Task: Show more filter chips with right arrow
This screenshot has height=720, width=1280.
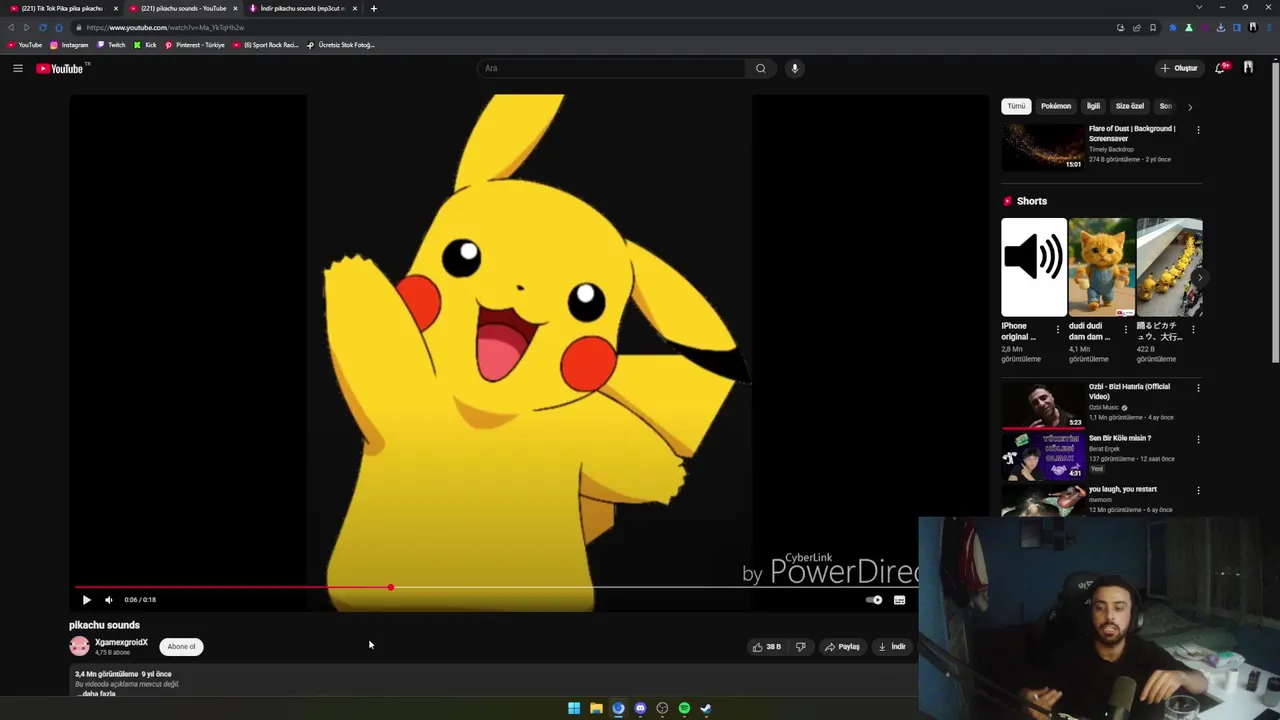Action: point(1190,106)
